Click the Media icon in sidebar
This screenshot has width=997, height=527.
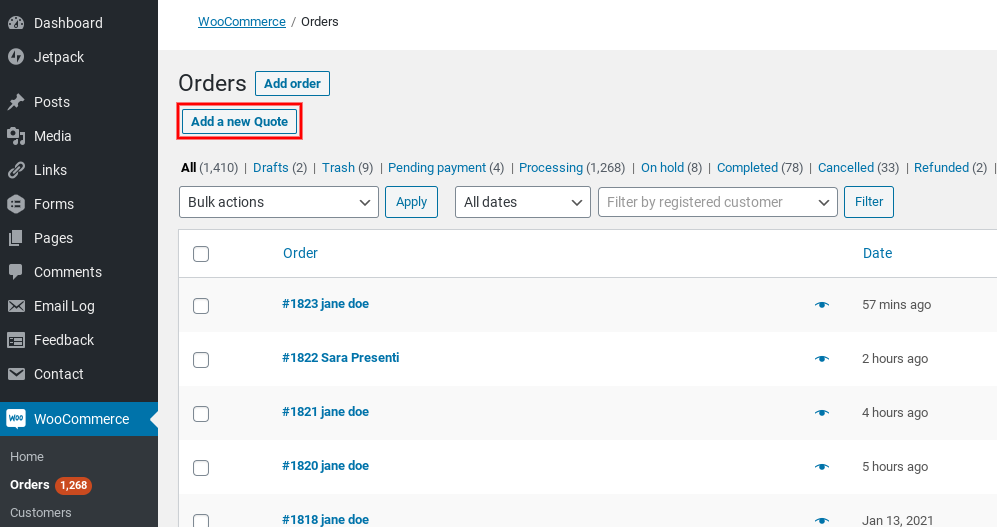tap(16, 136)
